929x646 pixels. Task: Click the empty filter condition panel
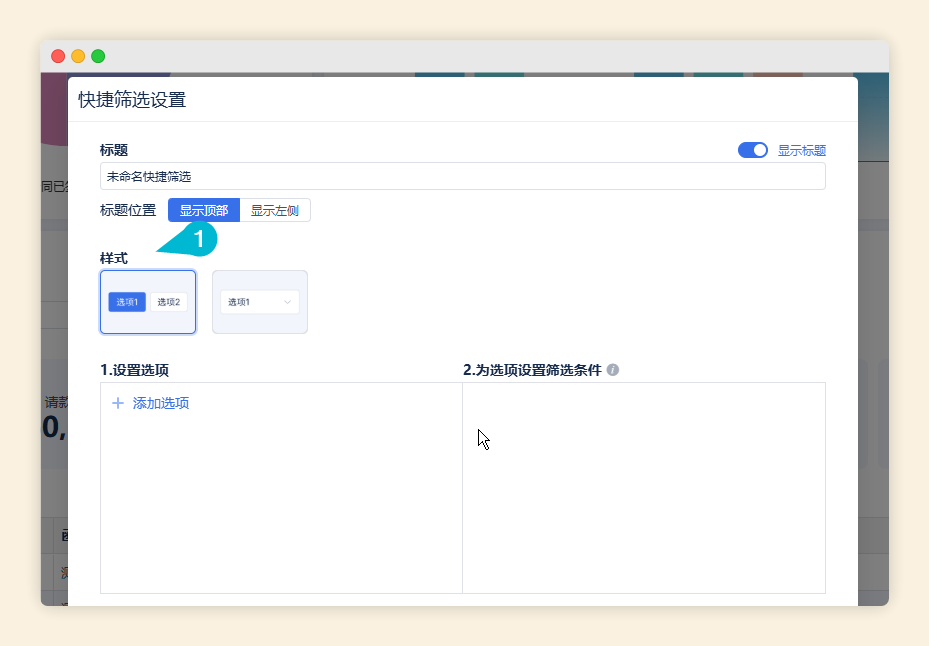(643, 487)
